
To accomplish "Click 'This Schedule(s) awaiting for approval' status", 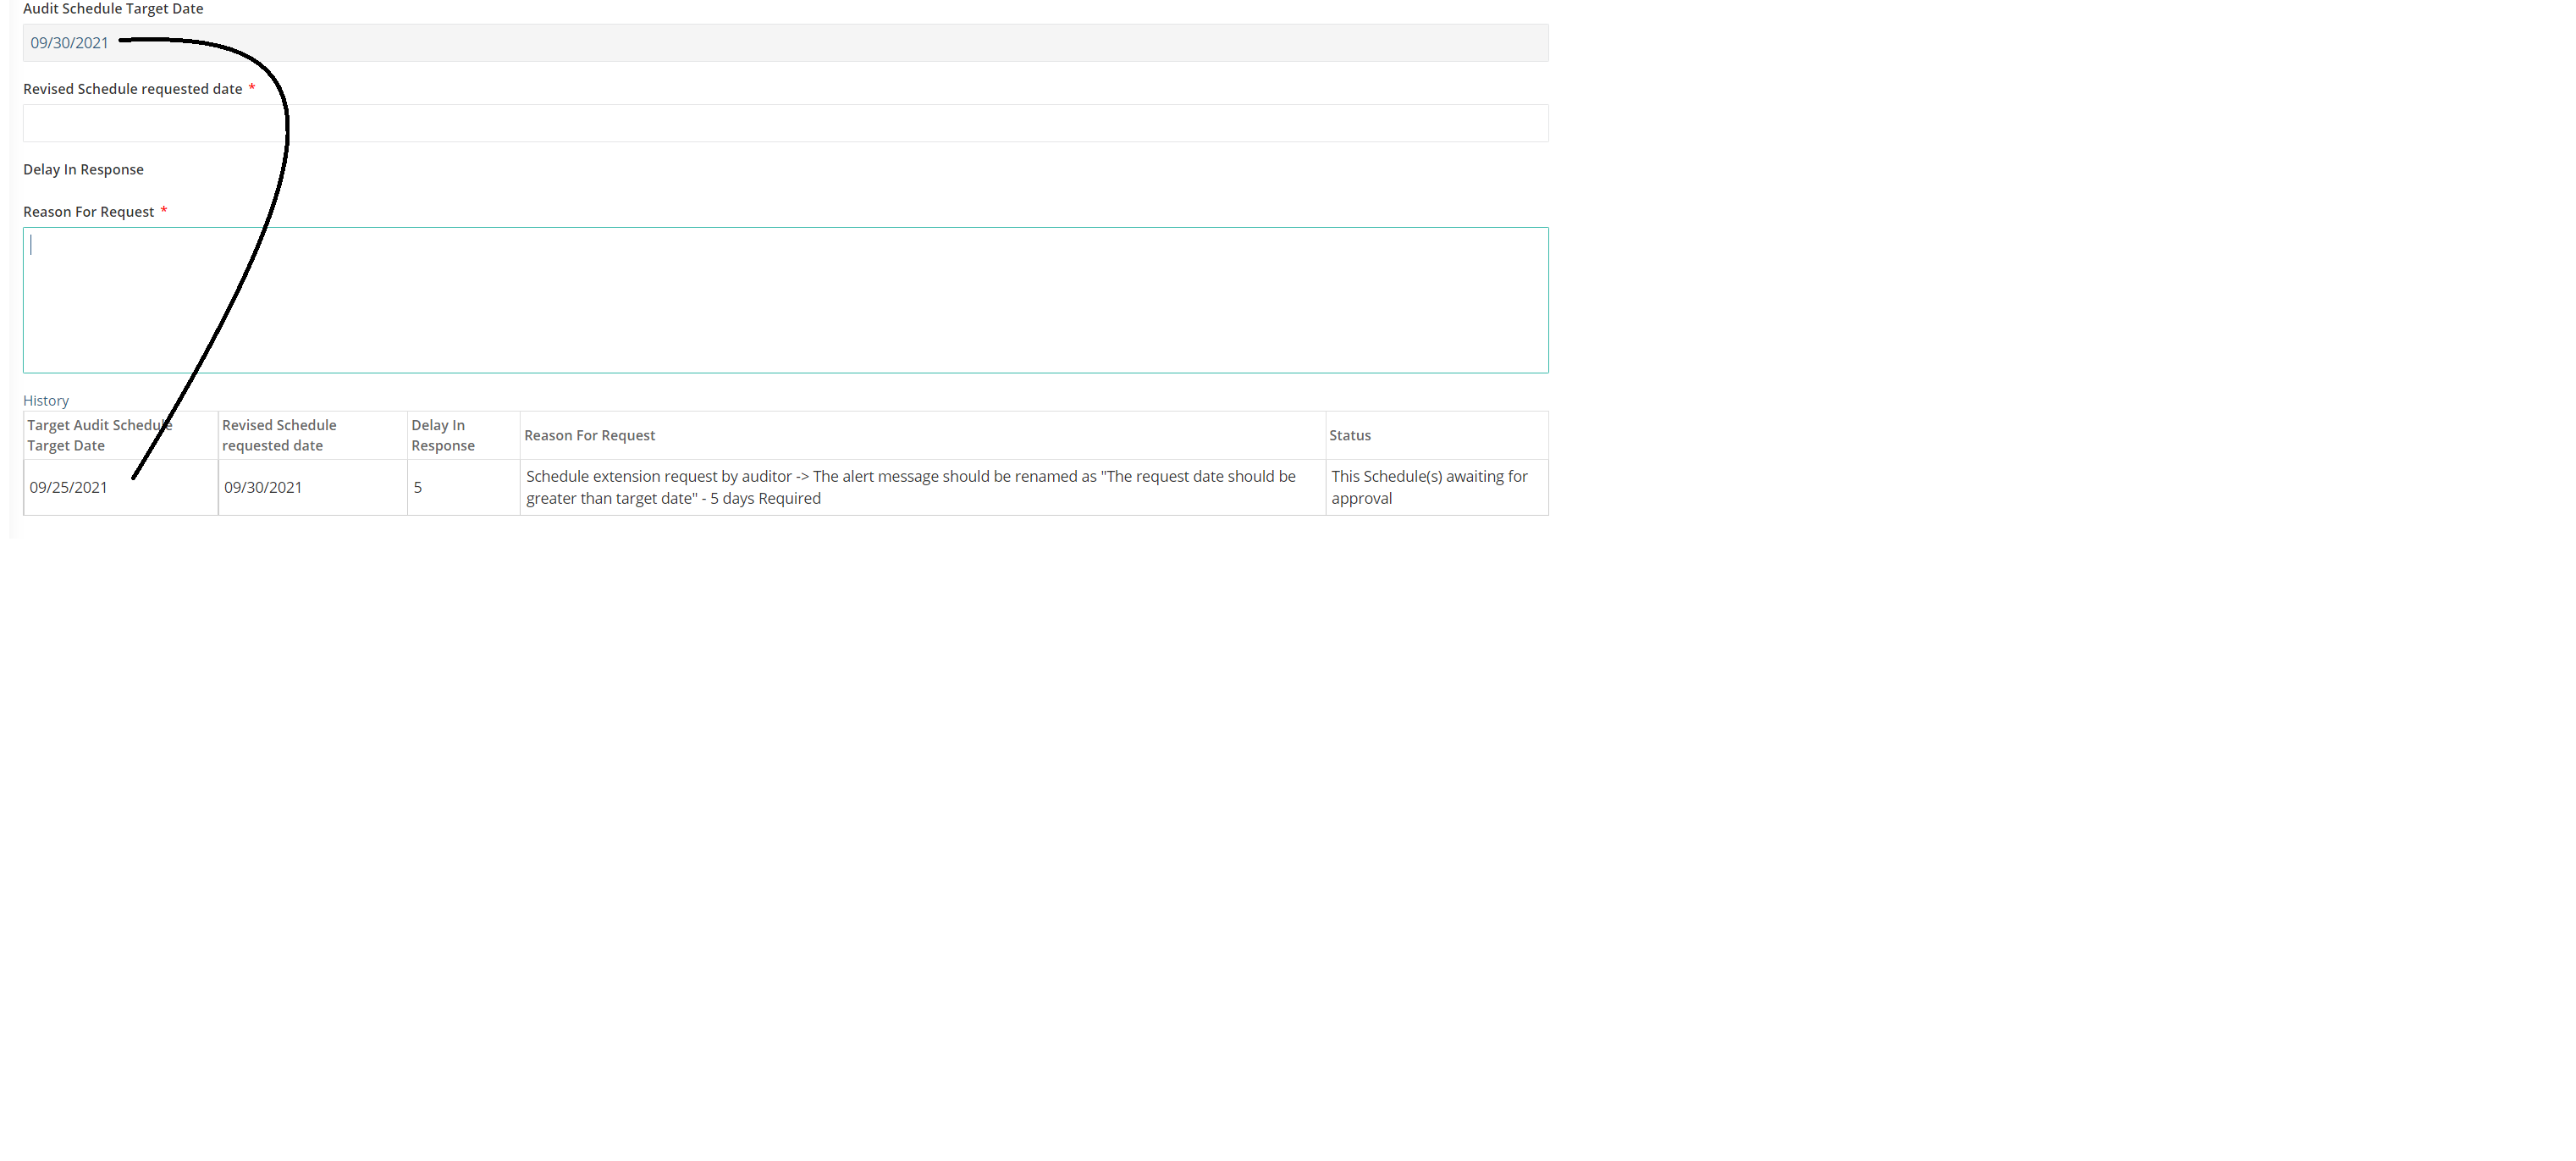I will [x=1437, y=487].
